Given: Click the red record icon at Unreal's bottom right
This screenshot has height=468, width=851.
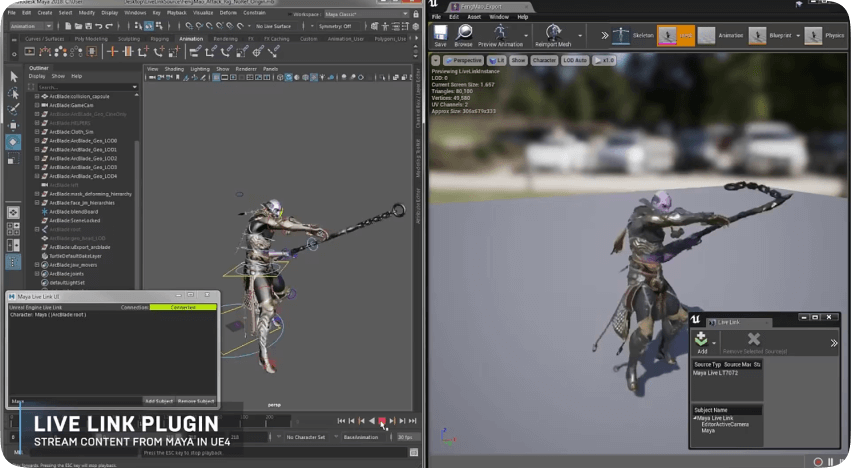Looking at the screenshot, I should coord(818,462).
